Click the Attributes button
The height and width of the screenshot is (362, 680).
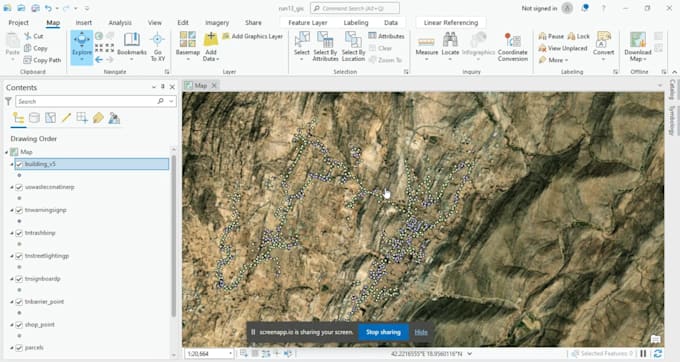pos(386,36)
